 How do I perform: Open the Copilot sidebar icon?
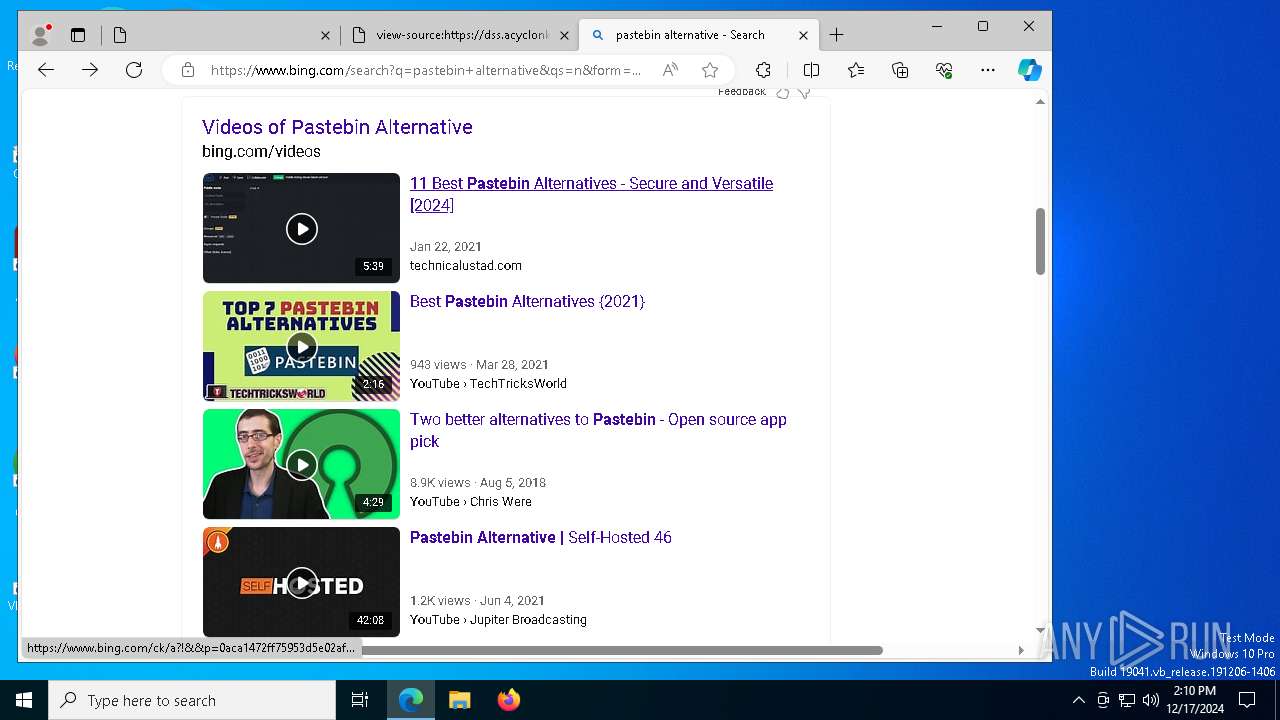1030,70
